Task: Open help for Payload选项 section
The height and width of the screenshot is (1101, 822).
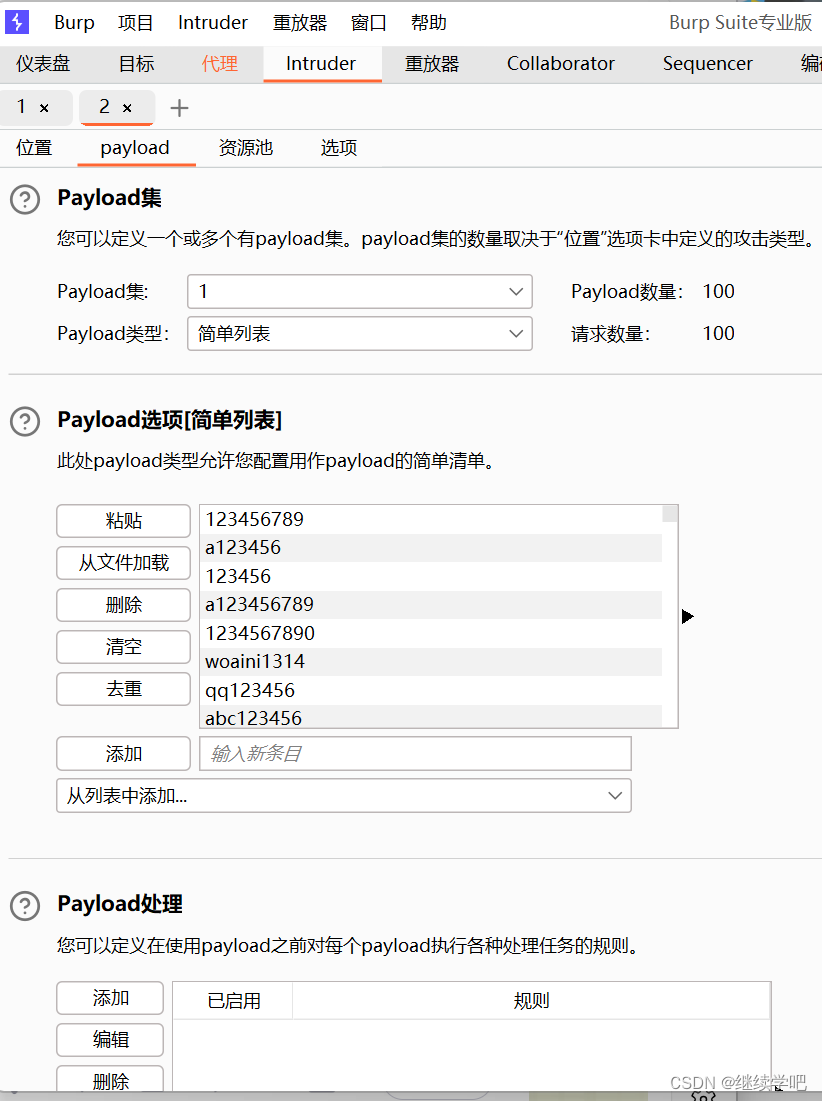Action: 25,421
